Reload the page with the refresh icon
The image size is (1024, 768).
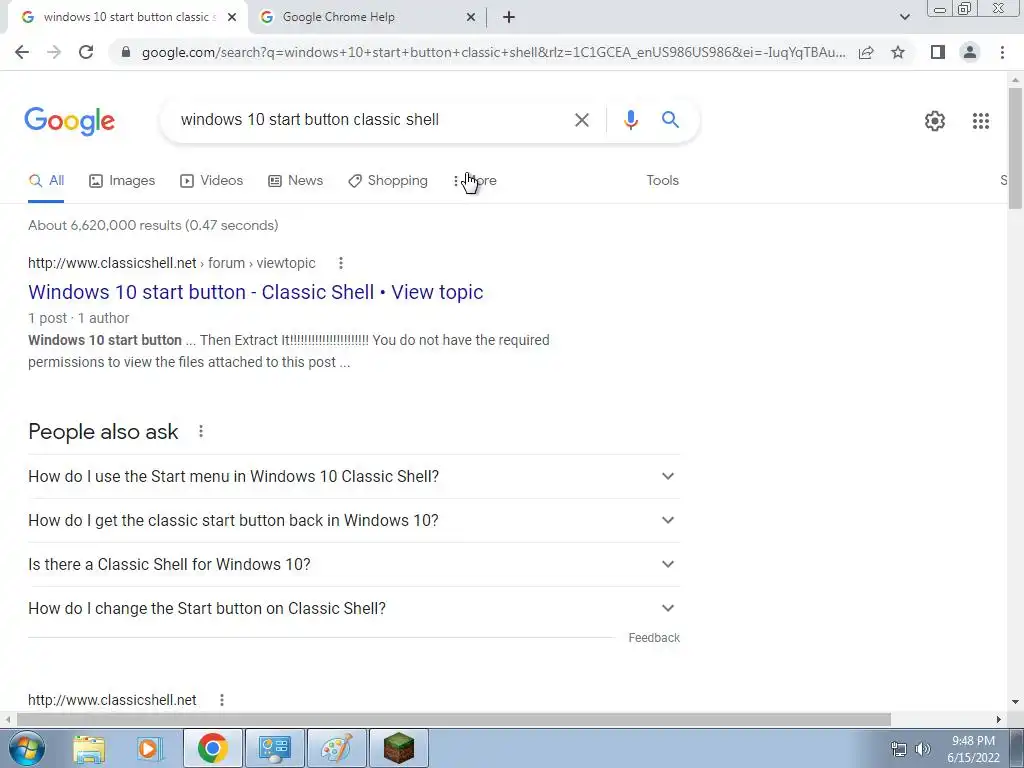(86, 52)
